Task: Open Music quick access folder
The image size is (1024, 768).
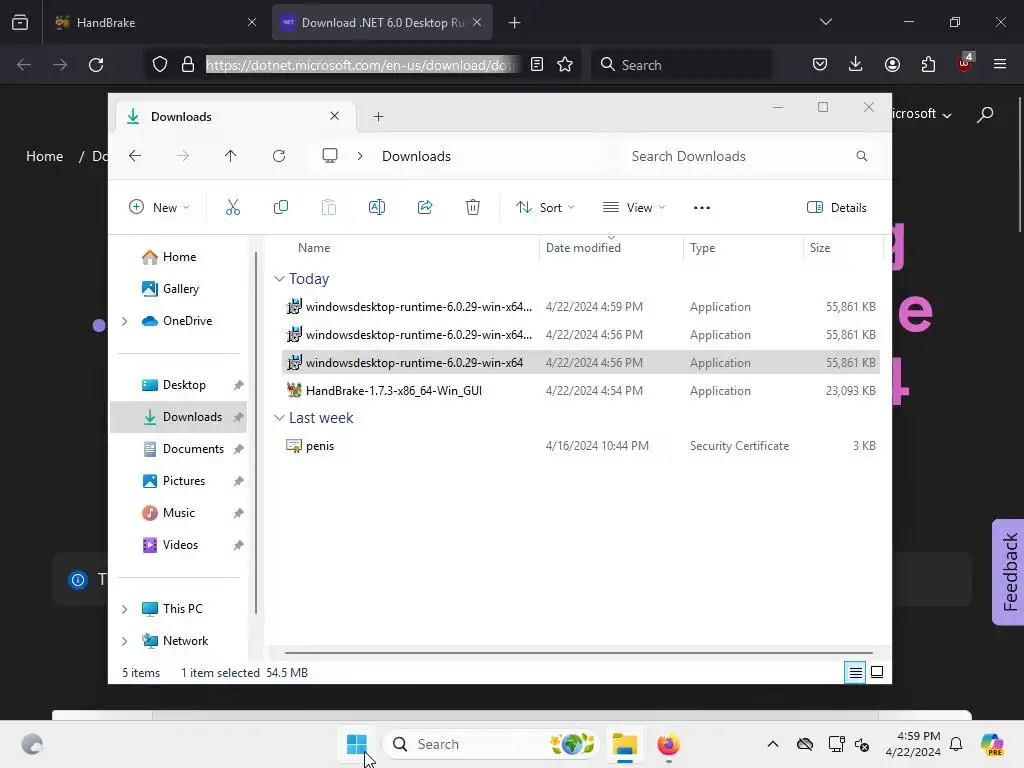Action: pyautogui.click(x=179, y=513)
